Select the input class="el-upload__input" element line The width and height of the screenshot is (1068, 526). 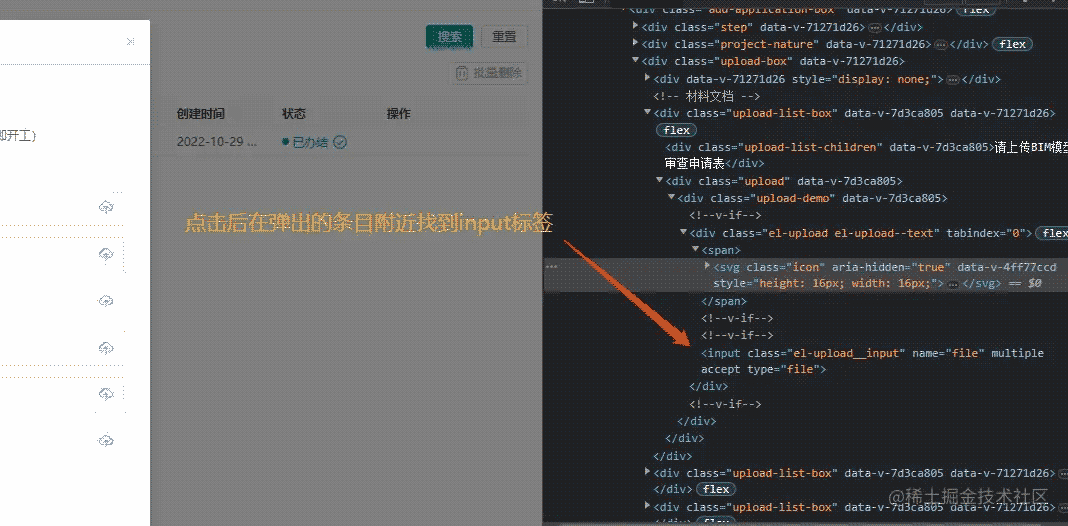tap(872, 361)
